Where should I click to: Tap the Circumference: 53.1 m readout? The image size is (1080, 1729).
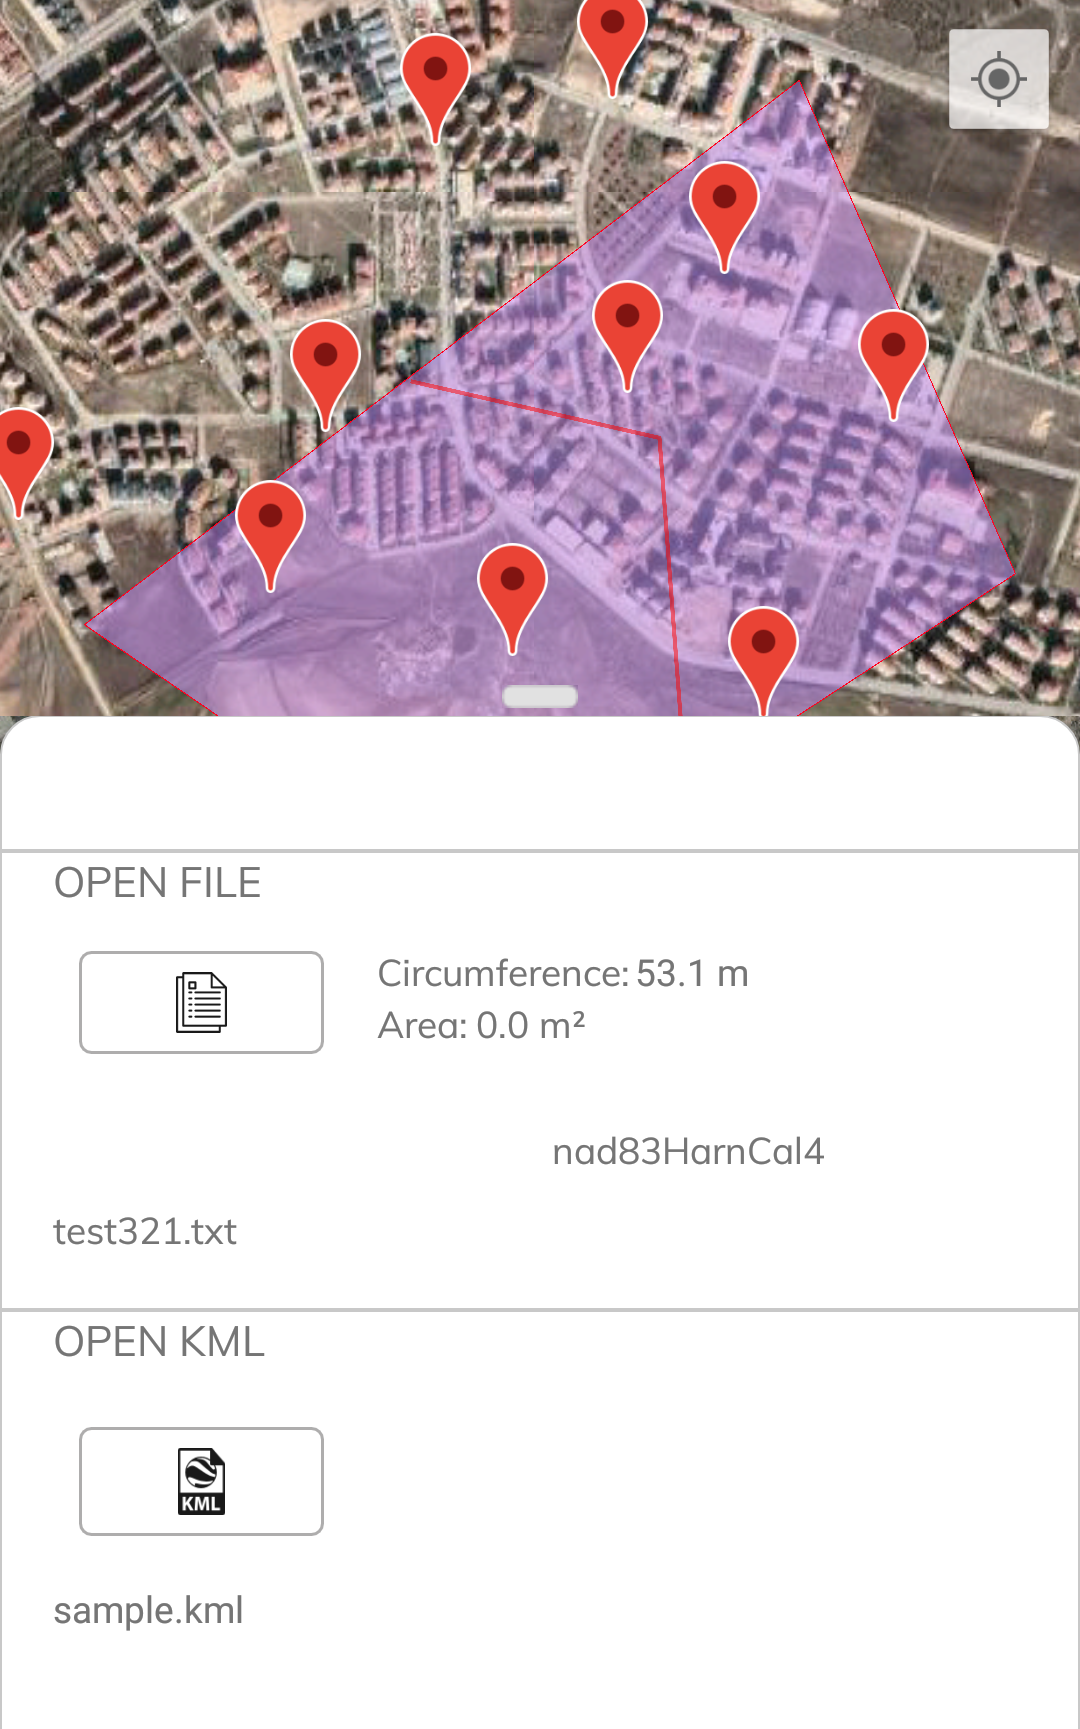(563, 973)
